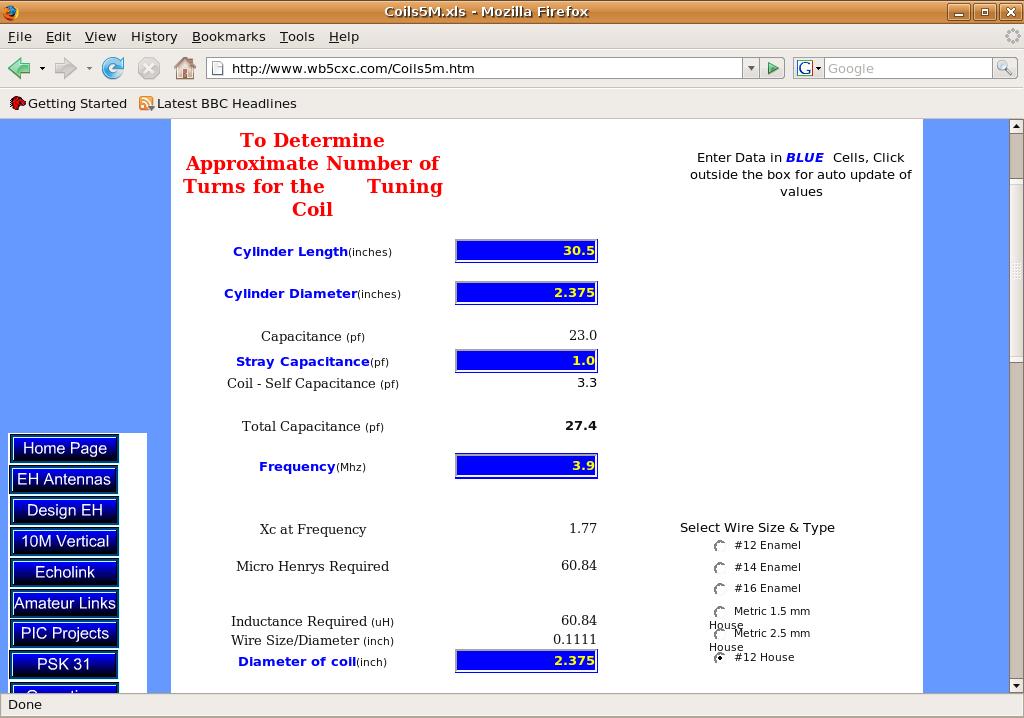The width and height of the screenshot is (1024, 718).
Task: Select the #16 Enamel wire option
Action: (720, 589)
